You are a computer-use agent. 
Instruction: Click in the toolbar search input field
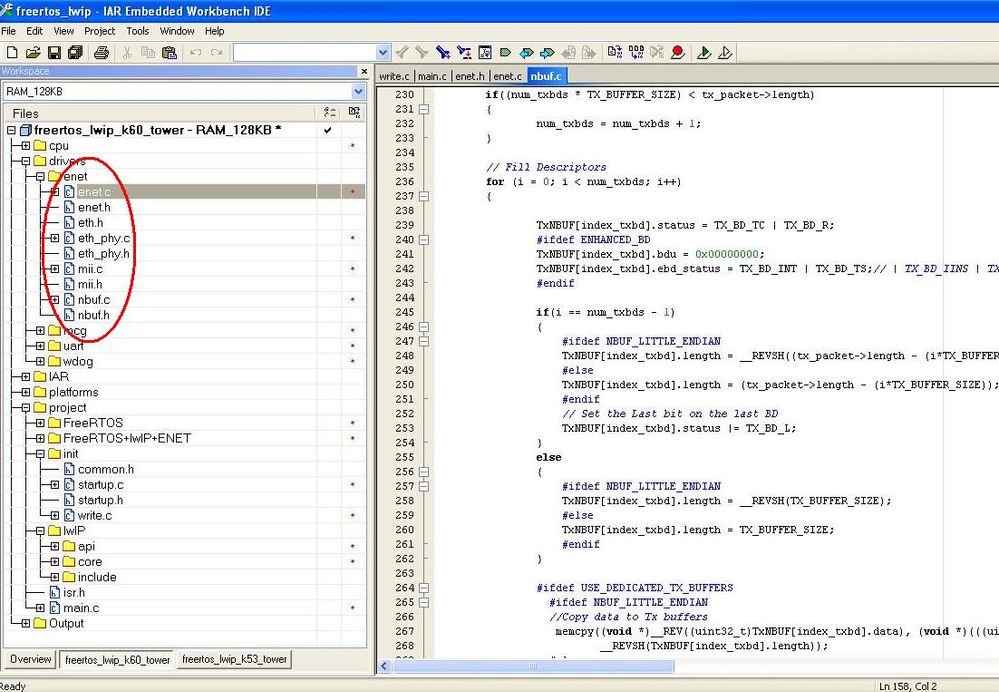click(x=305, y=52)
